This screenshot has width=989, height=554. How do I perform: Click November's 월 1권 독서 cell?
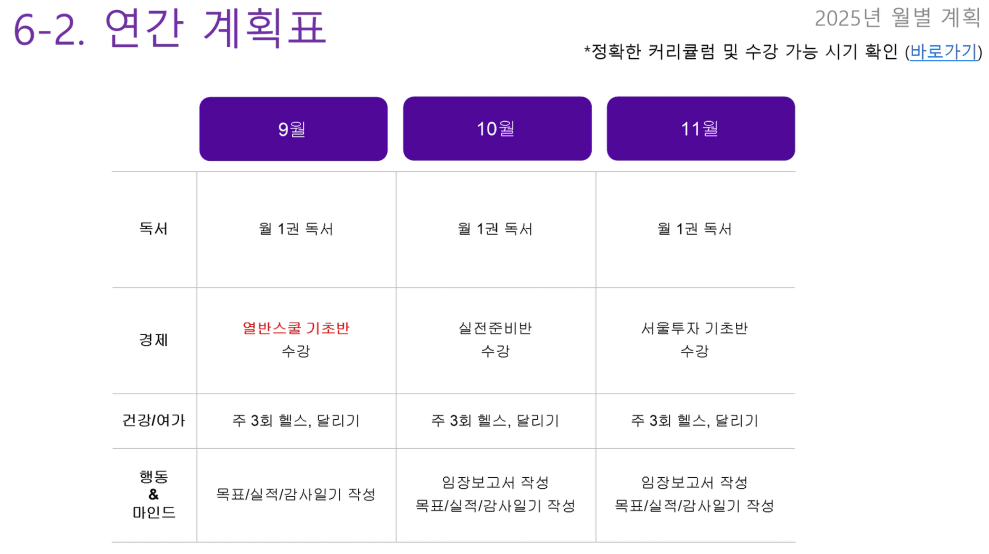(695, 229)
